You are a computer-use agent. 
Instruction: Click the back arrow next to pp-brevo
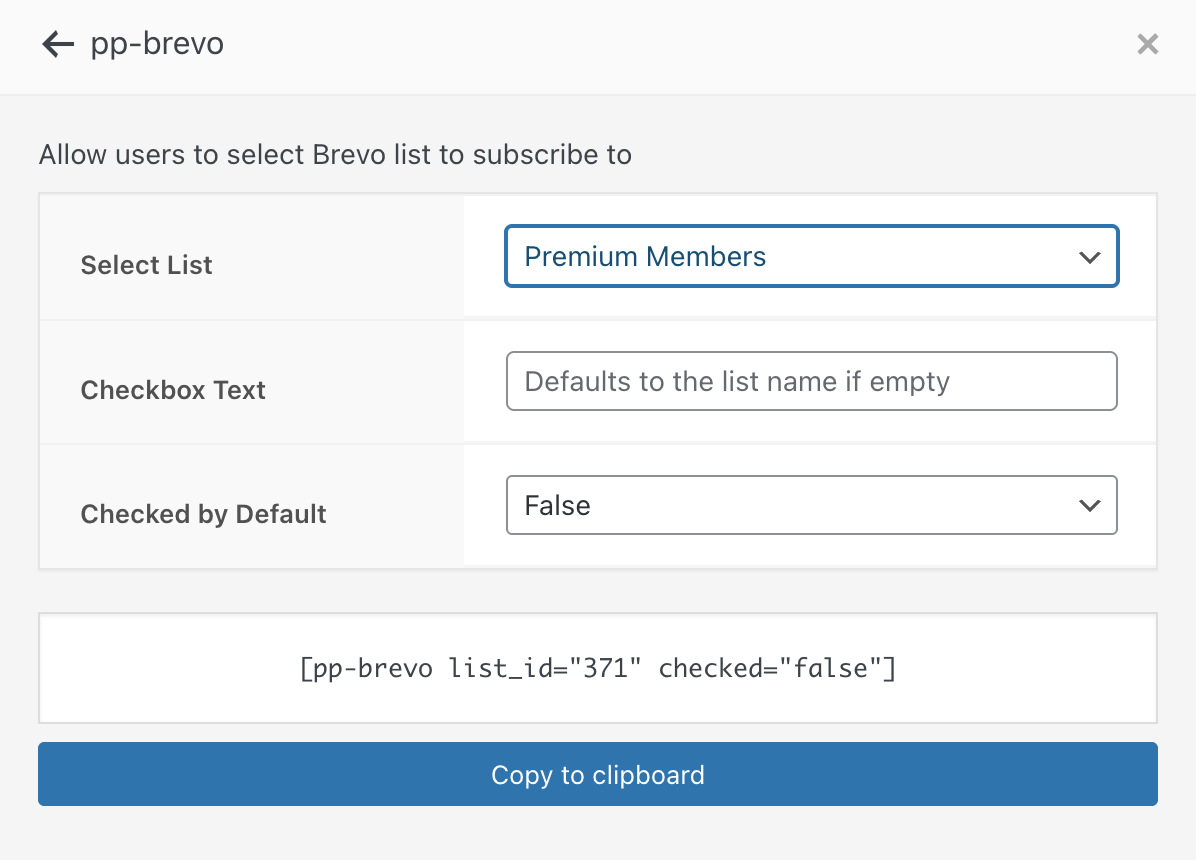pyautogui.click(x=58, y=45)
